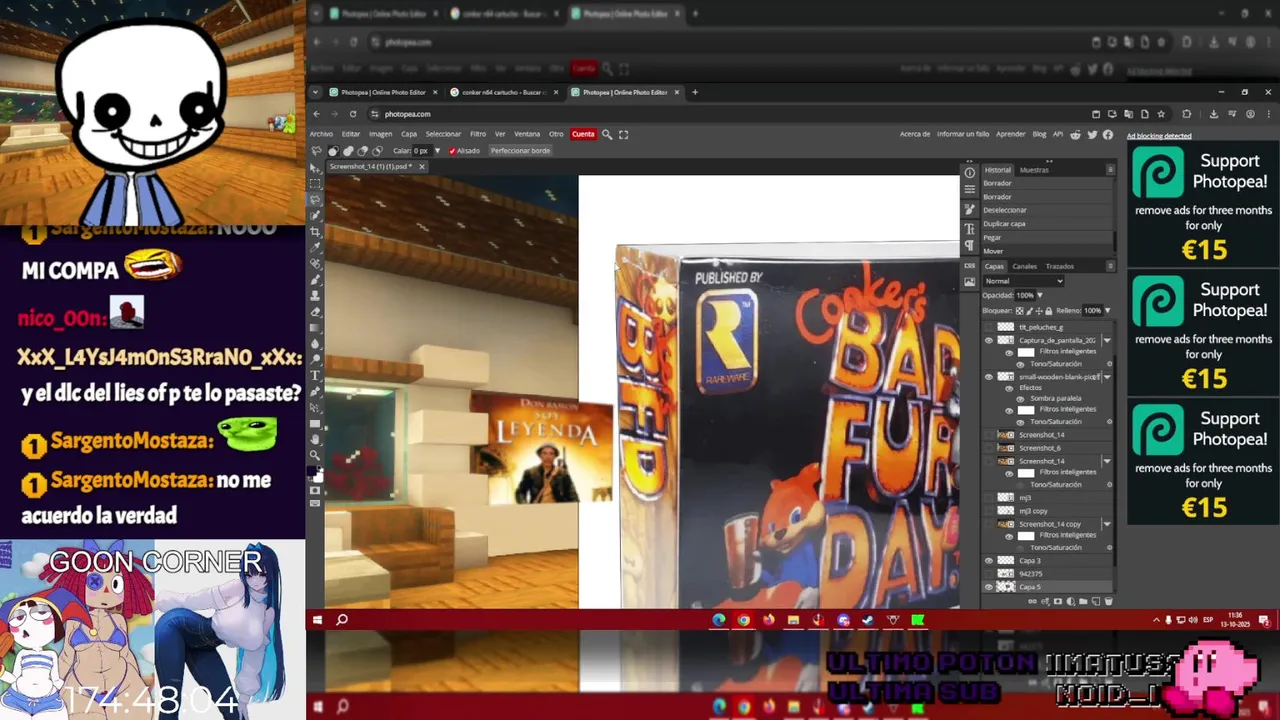
Task: Show the mj3 copy layer
Action: 988,511
